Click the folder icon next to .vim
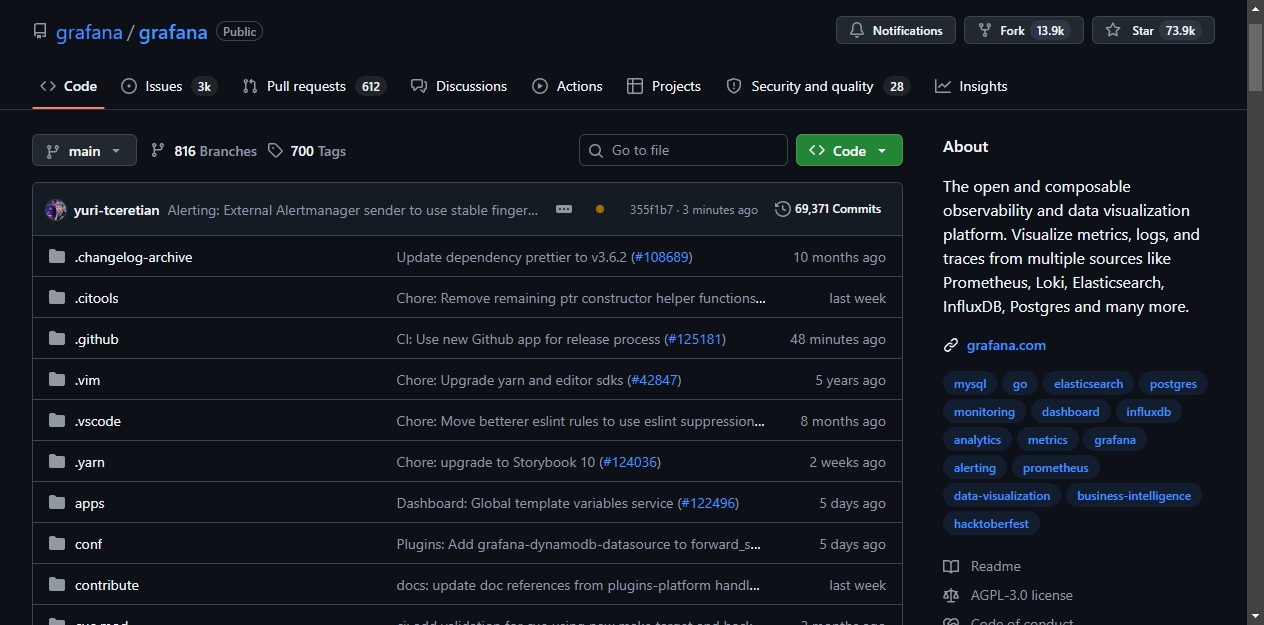 (x=57, y=380)
